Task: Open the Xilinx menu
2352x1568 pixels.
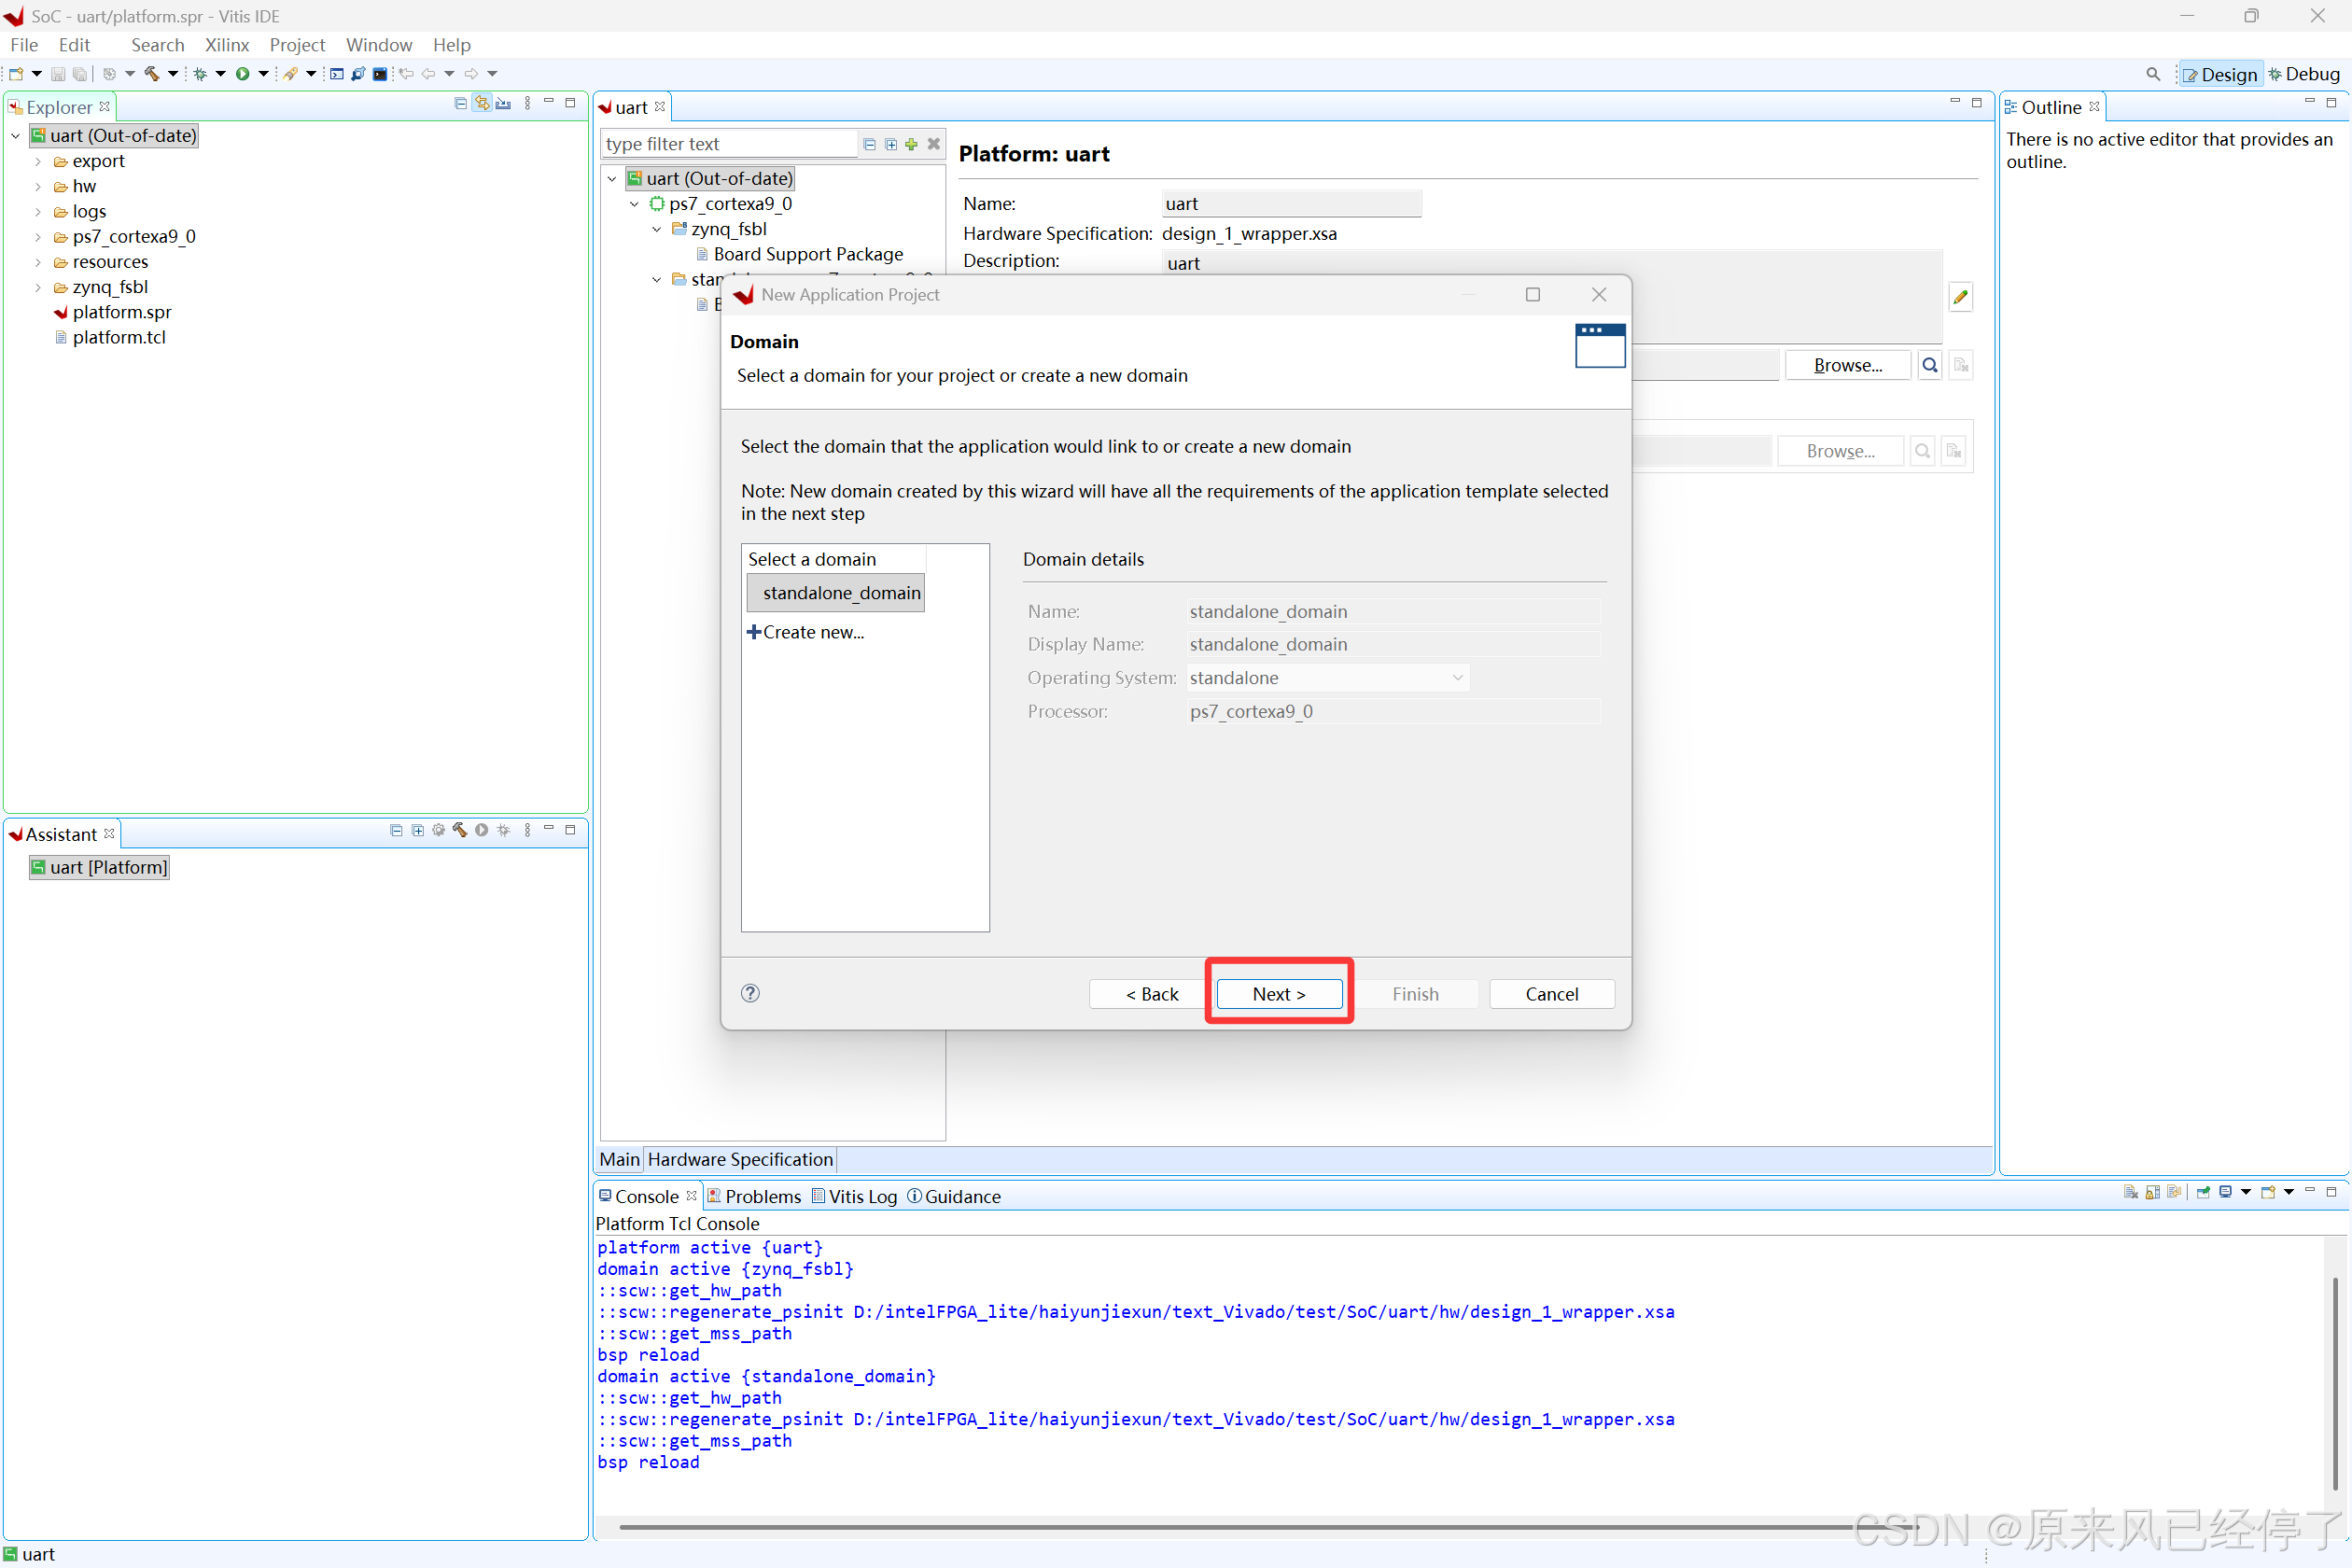Action: pos(226,45)
